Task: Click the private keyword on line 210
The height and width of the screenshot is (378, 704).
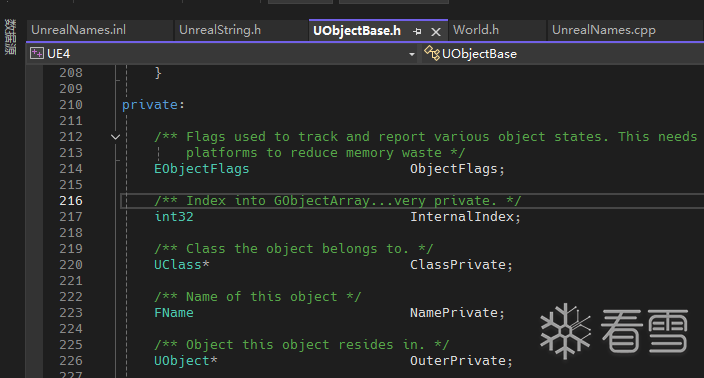Action: click(150, 105)
